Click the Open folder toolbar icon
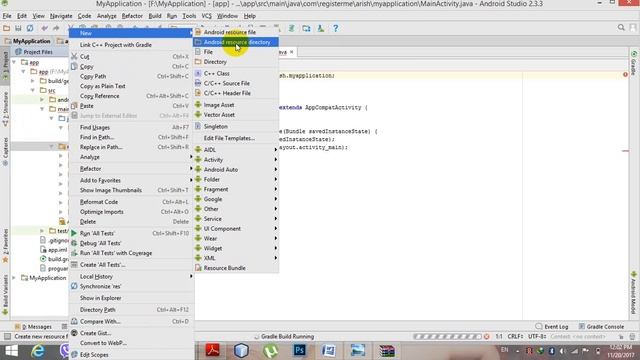640x360 pixels. pyautogui.click(x=6, y=28)
